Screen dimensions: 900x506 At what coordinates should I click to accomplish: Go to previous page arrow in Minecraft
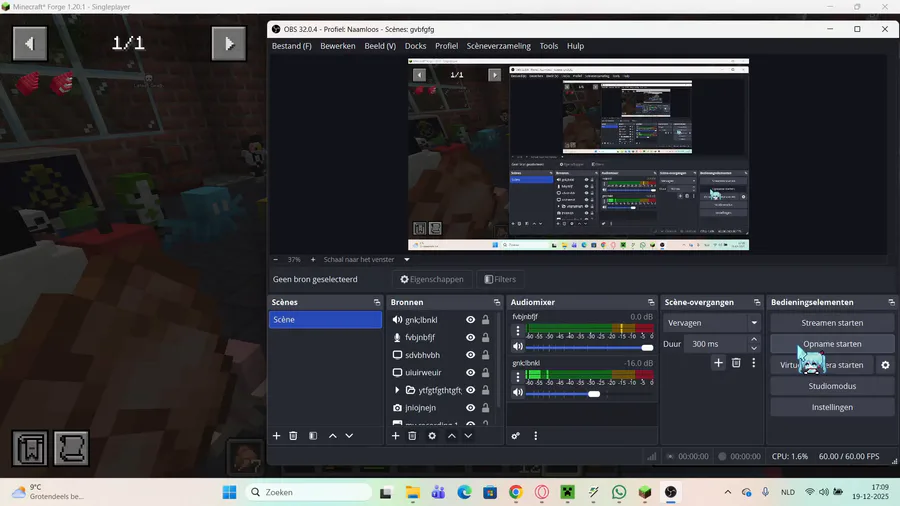(x=30, y=44)
